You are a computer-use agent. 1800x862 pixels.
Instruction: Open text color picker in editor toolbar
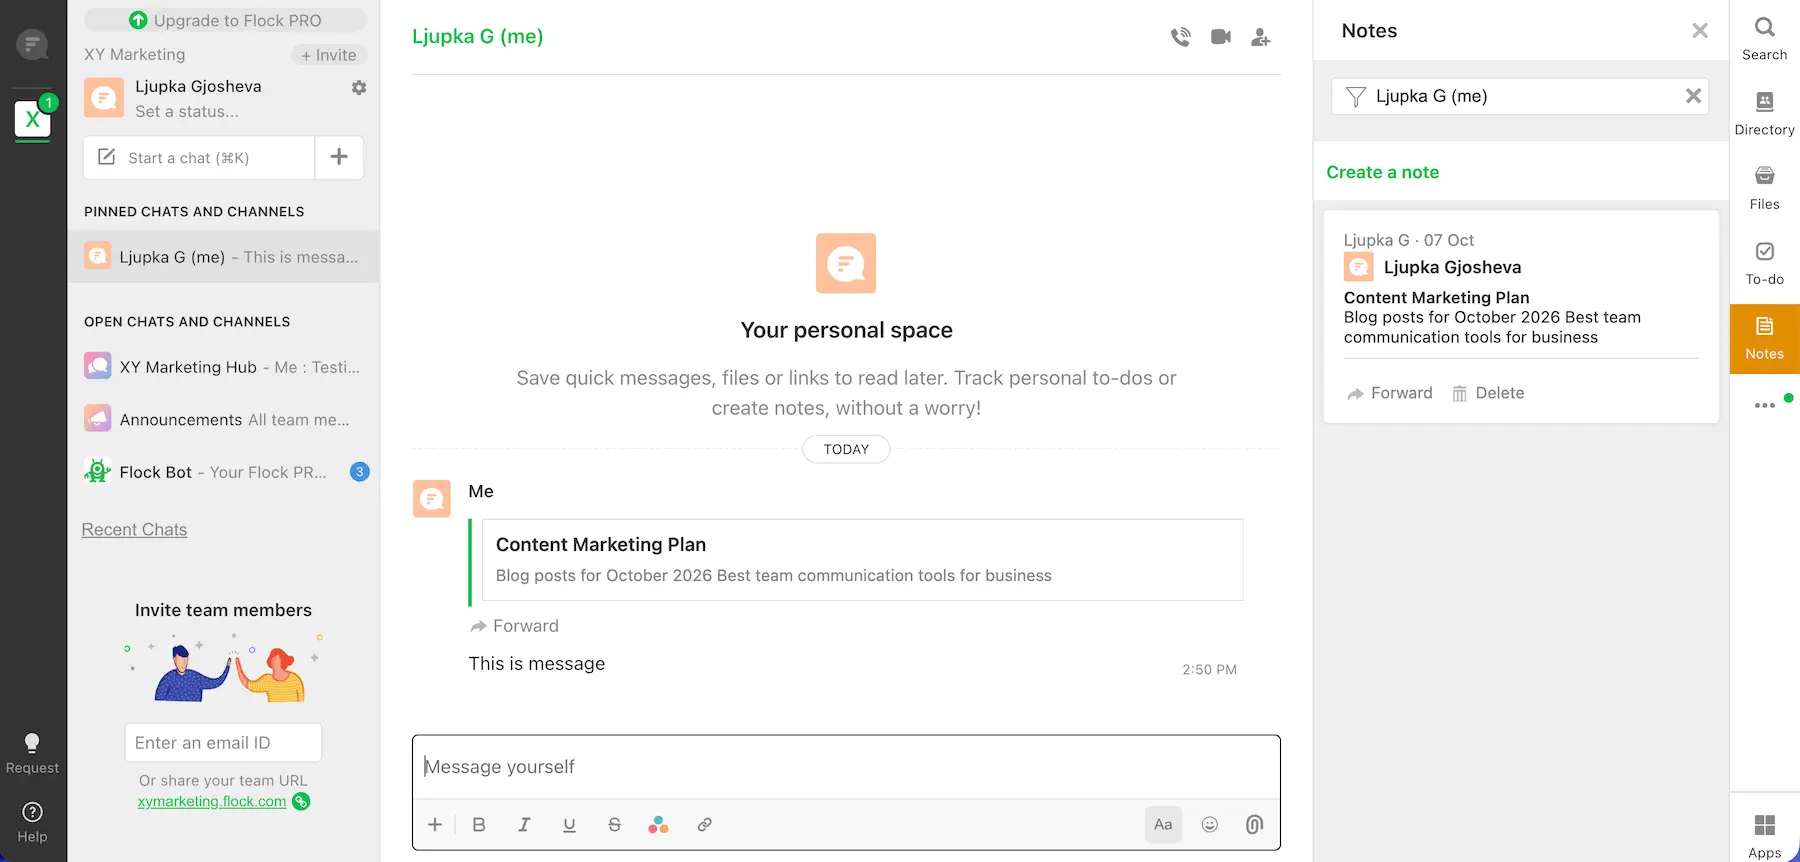click(658, 825)
